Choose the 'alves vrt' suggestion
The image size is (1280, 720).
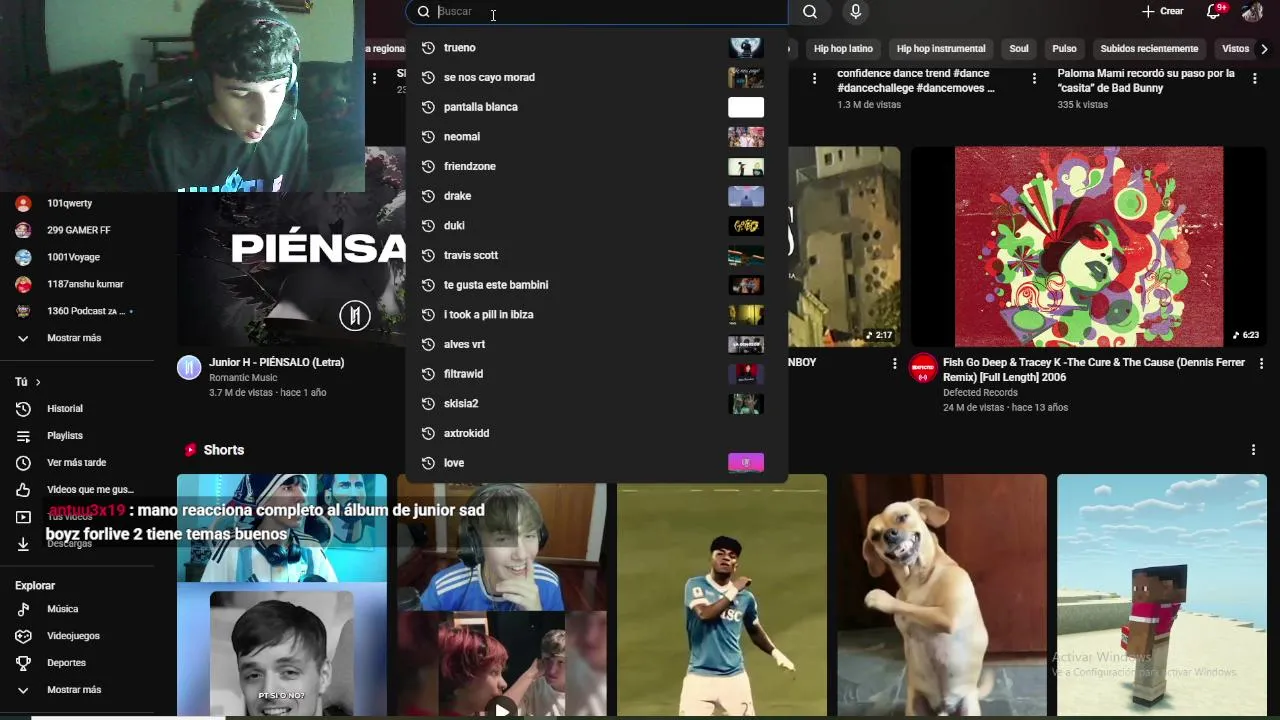[x=597, y=344]
